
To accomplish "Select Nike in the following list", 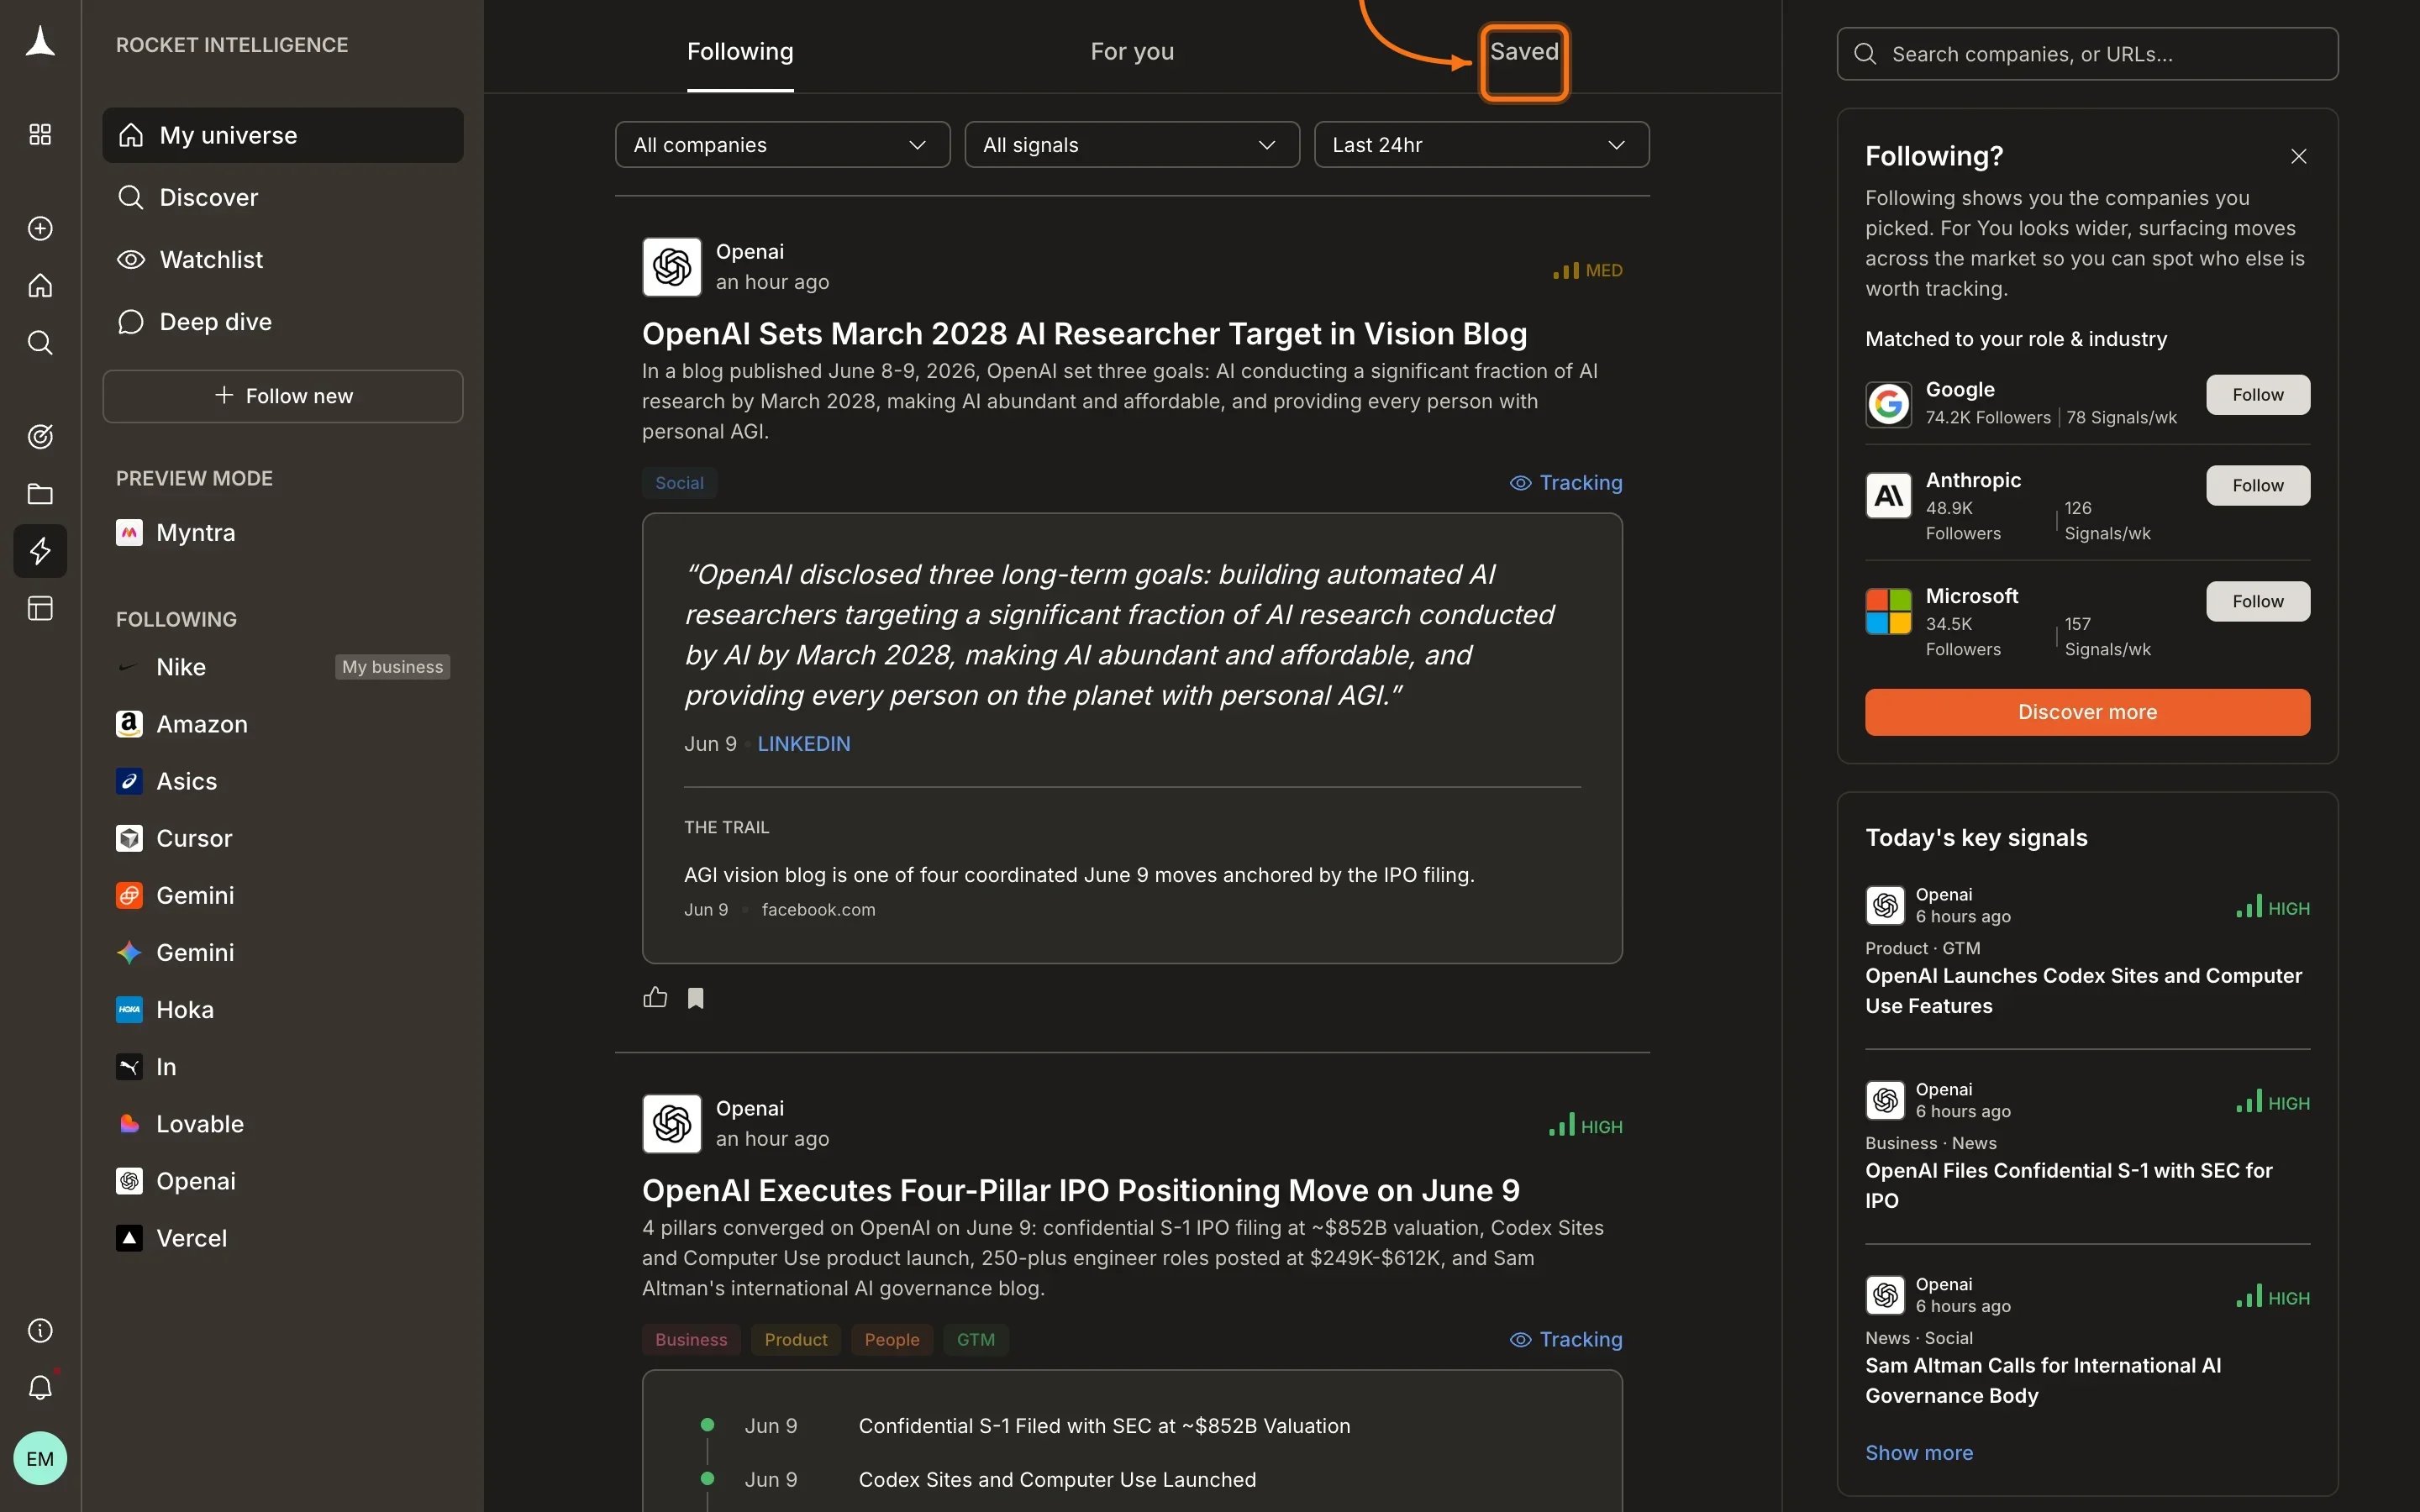I will tap(283, 667).
